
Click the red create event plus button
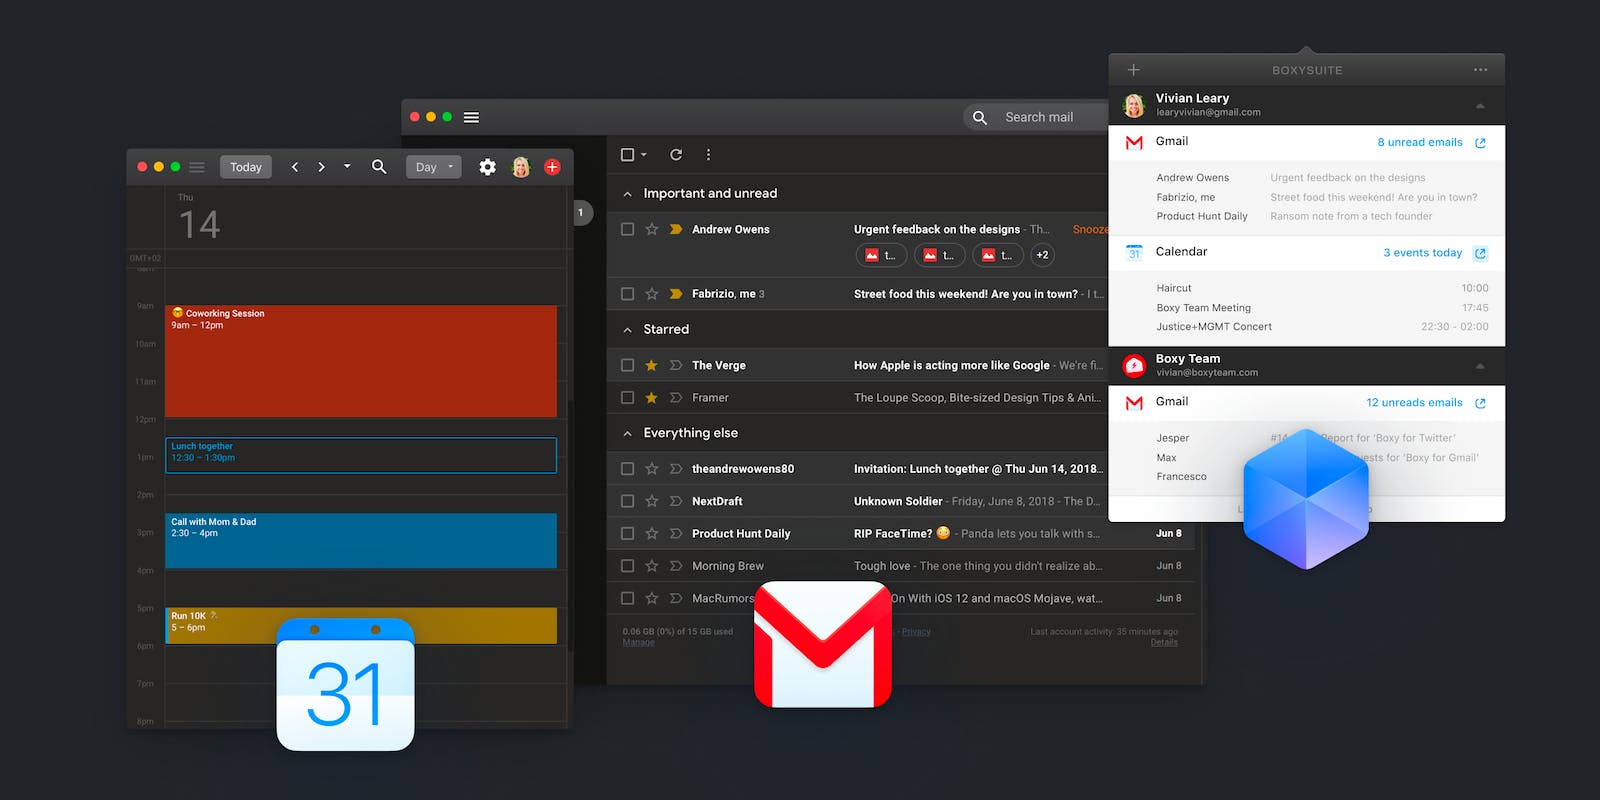552,167
